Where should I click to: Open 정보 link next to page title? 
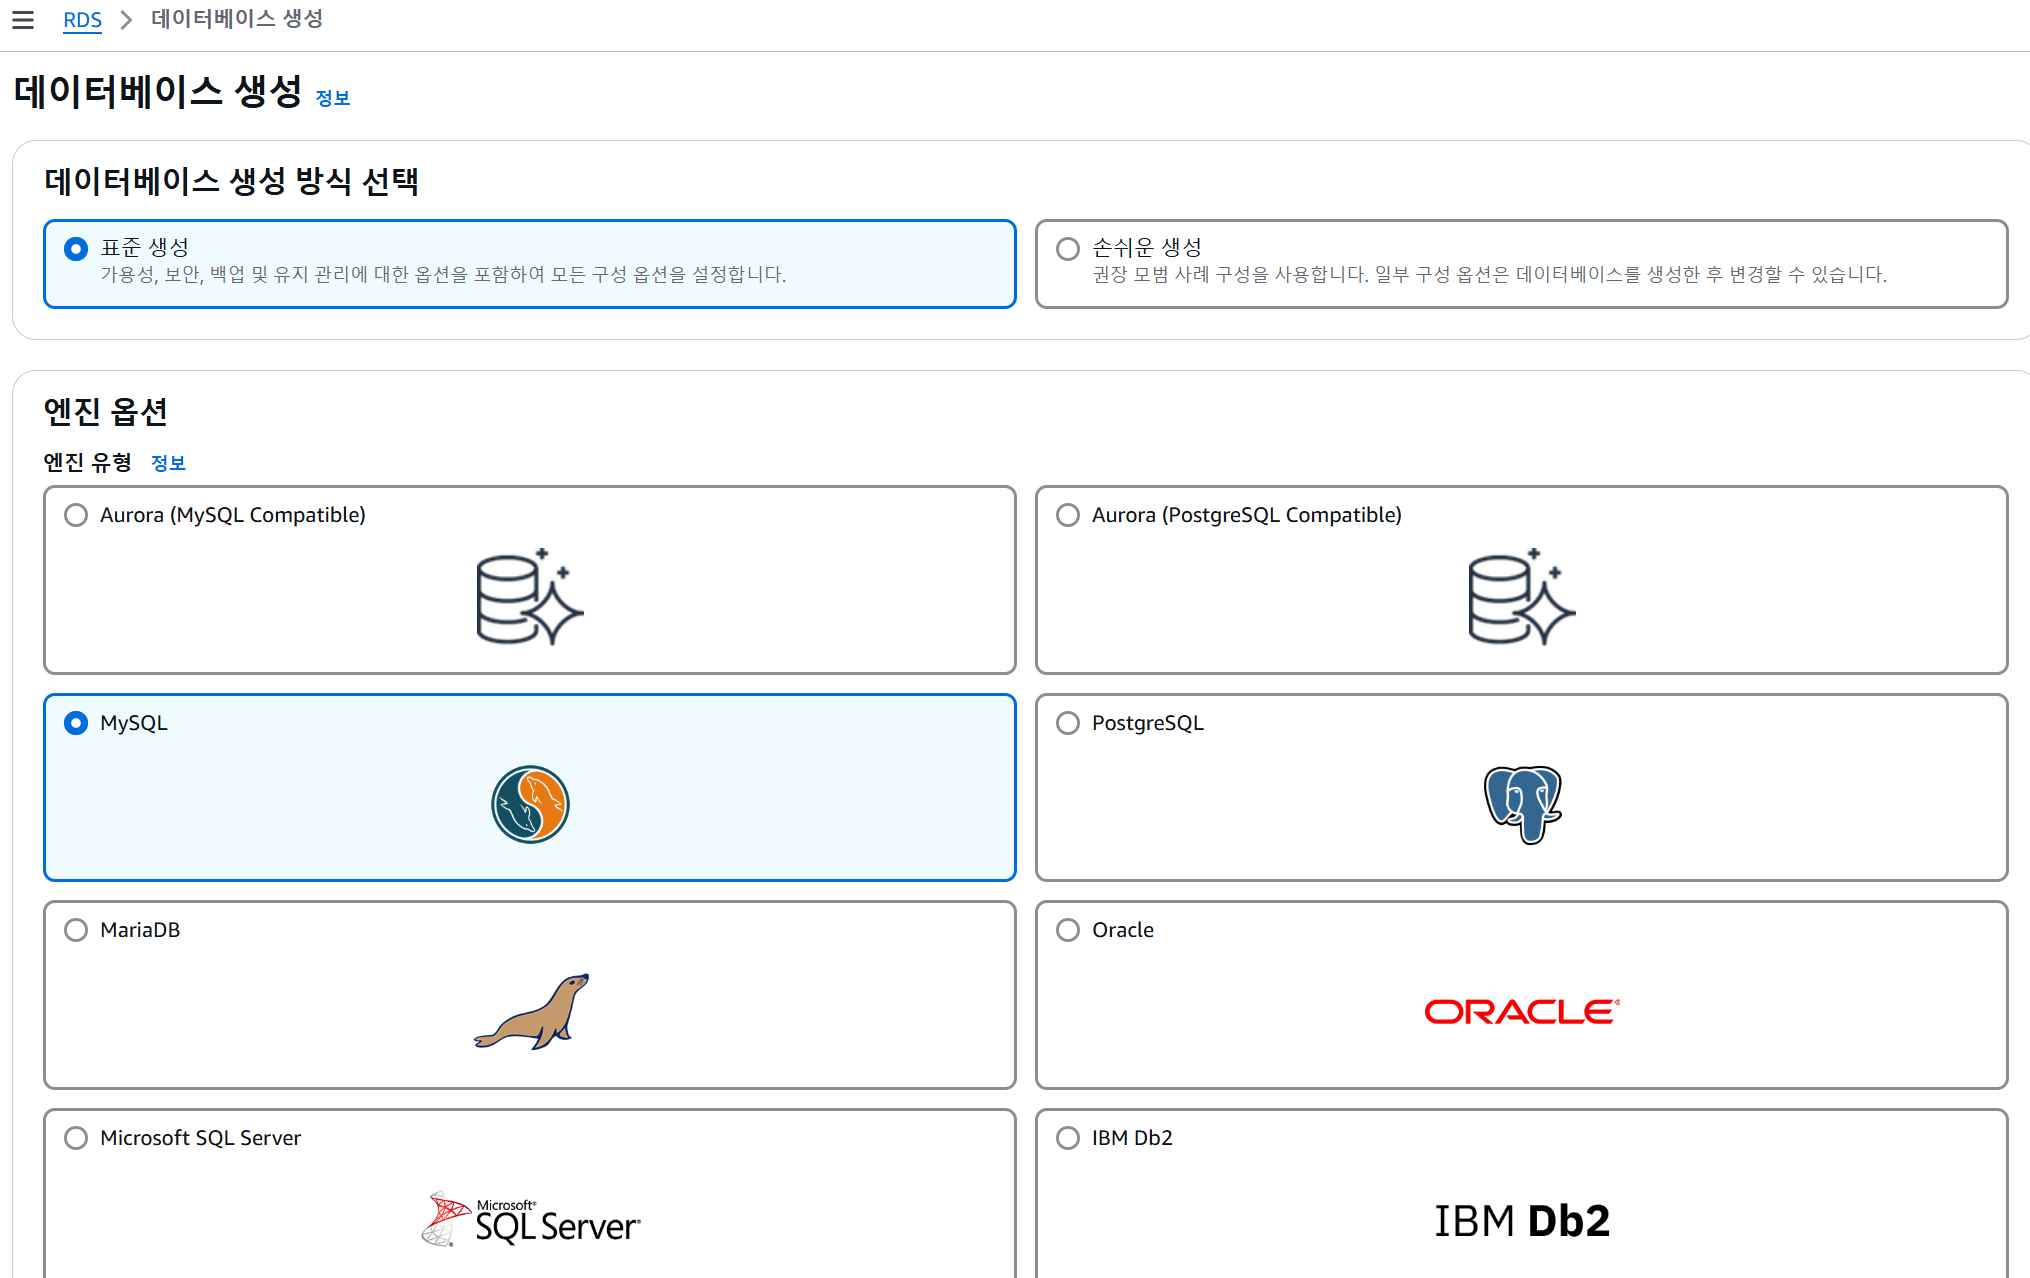tap(332, 98)
